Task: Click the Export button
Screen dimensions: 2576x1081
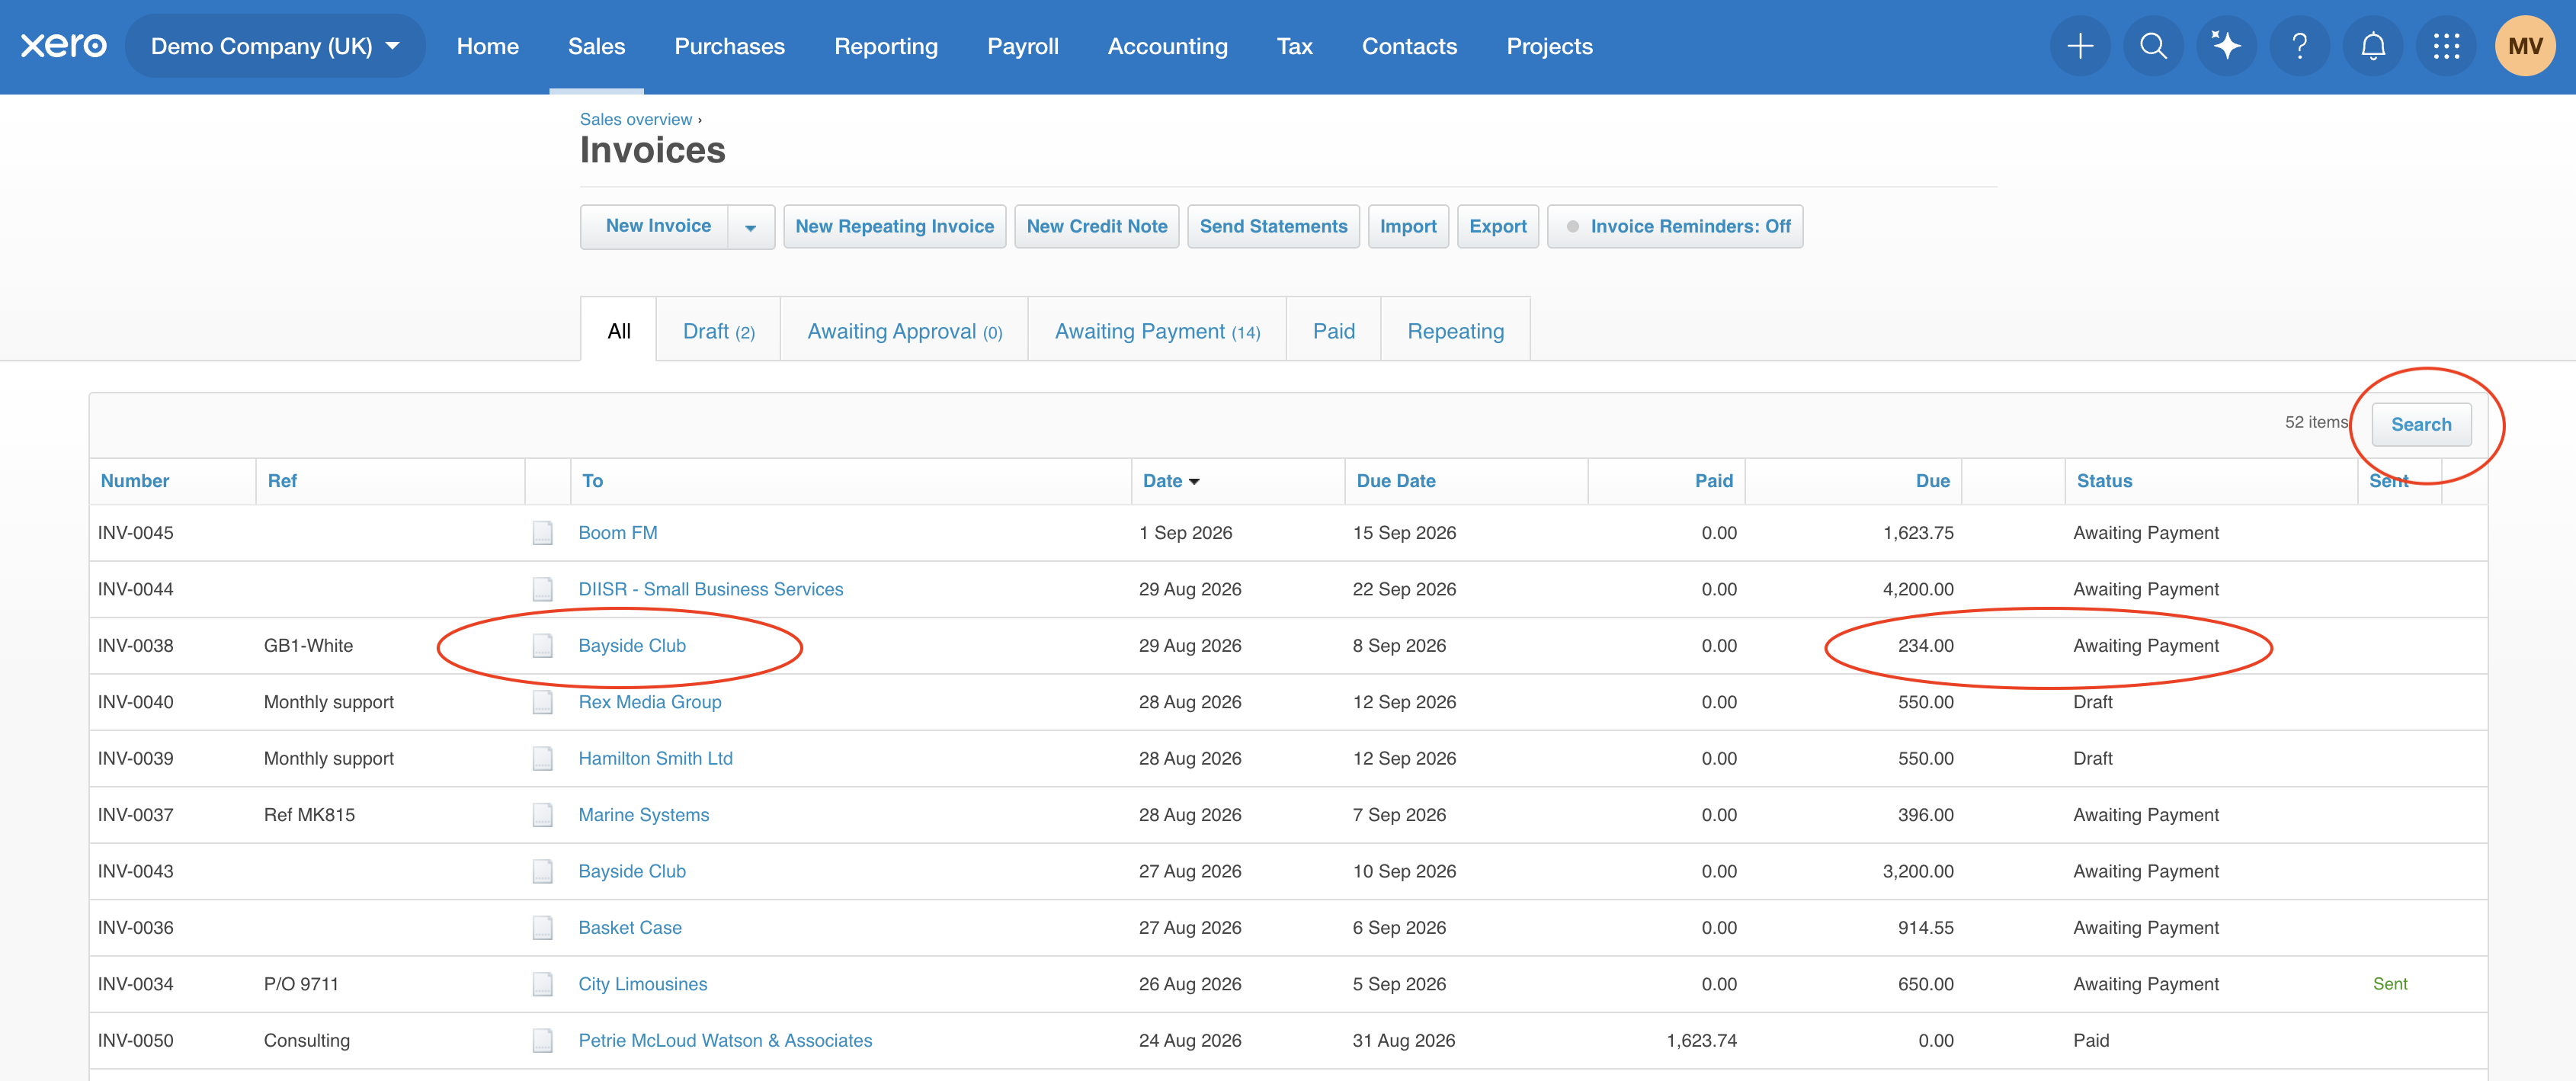Action: (x=1497, y=227)
